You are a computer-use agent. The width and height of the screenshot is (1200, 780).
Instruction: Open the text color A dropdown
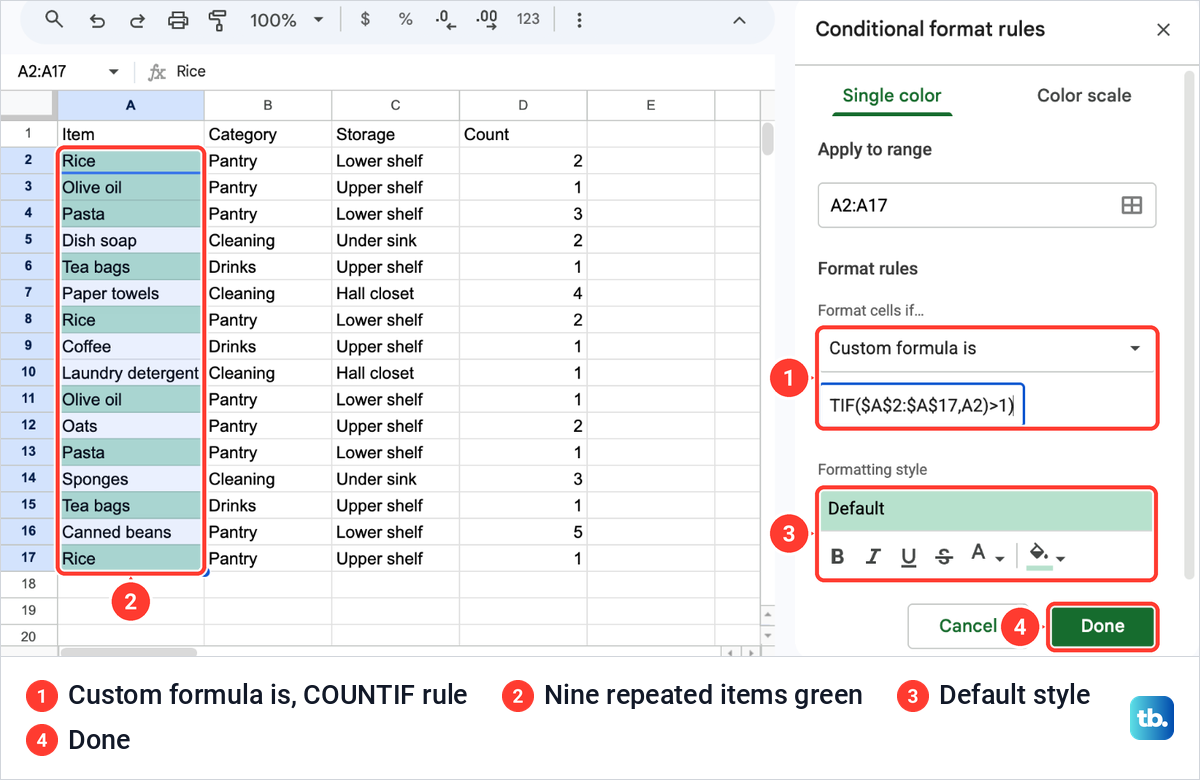[x=988, y=556]
